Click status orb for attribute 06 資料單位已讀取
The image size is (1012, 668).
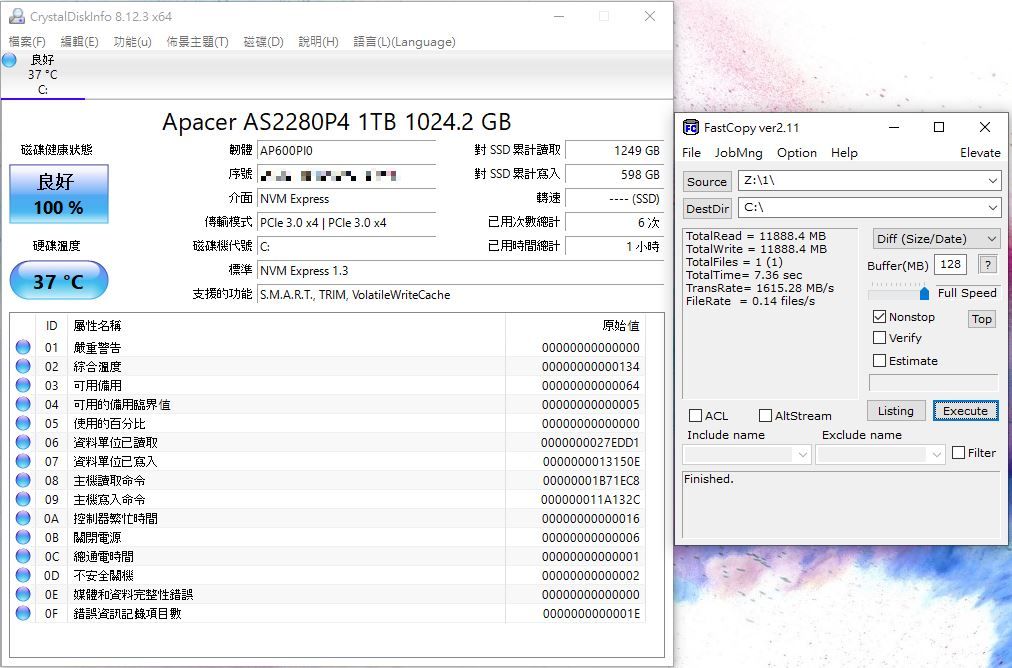coord(23,442)
